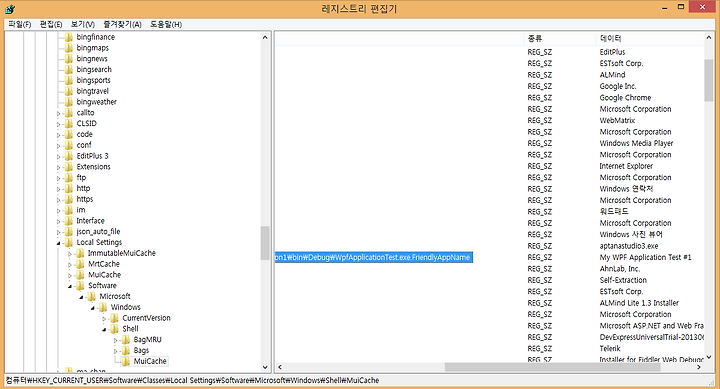Select MuiCache key under Local Settings
Screen dimensions: 720x389
click(105, 275)
